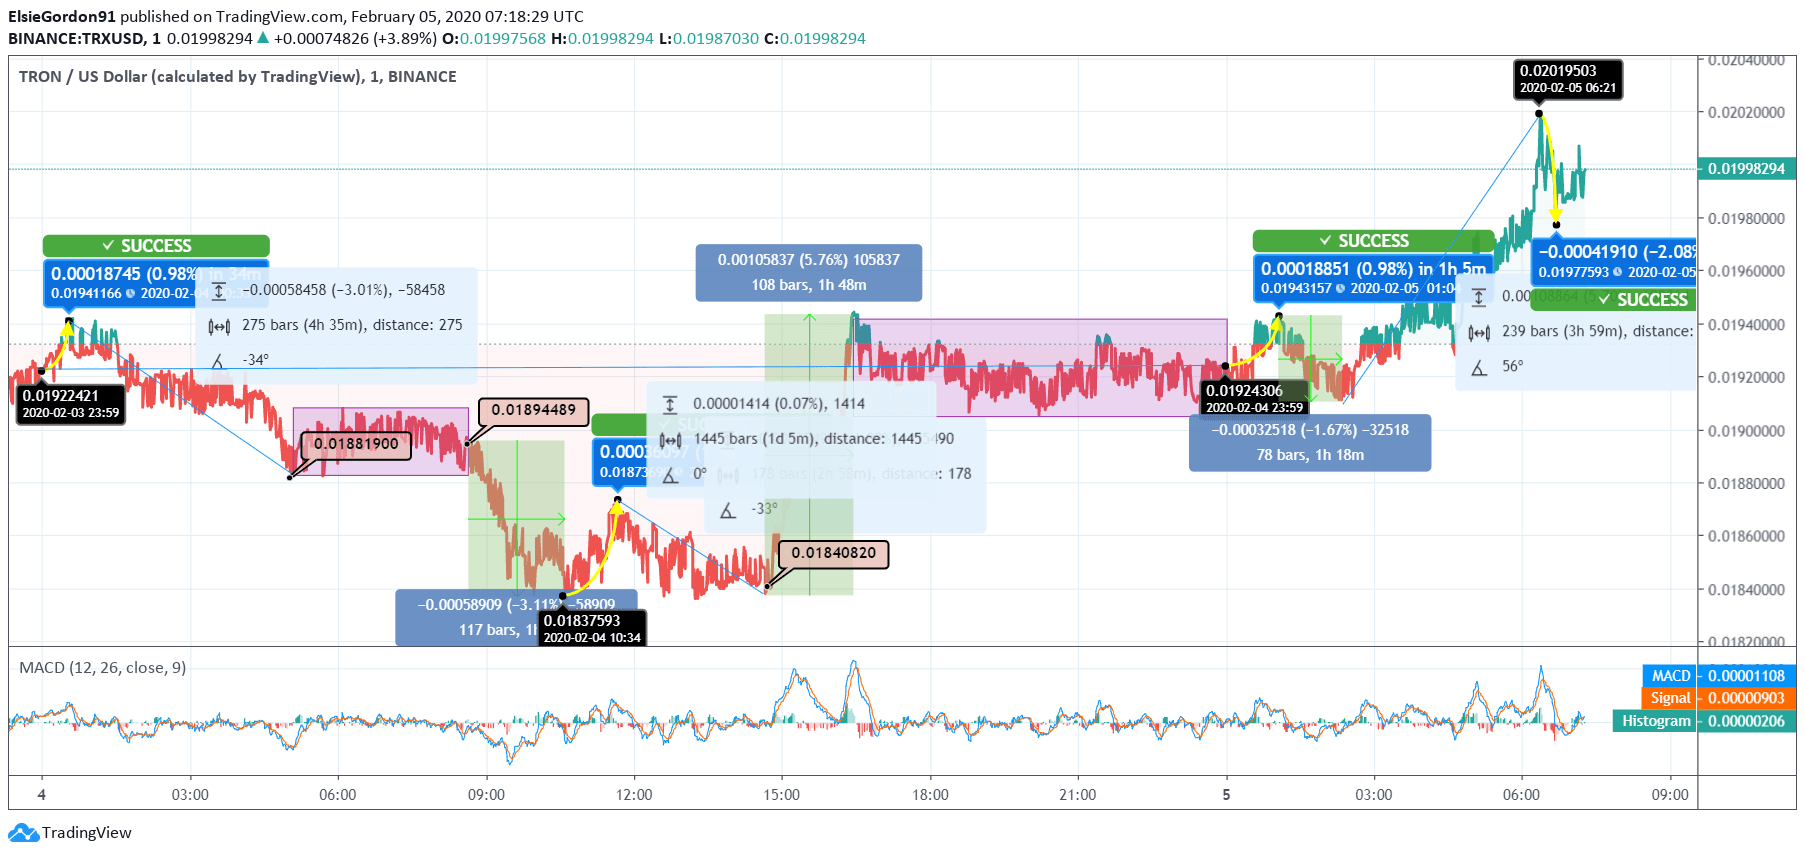Click the 0.01922421 label dated 2020-02-03 23:59
This screenshot has width=1805, height=856.
click(71, 405)
